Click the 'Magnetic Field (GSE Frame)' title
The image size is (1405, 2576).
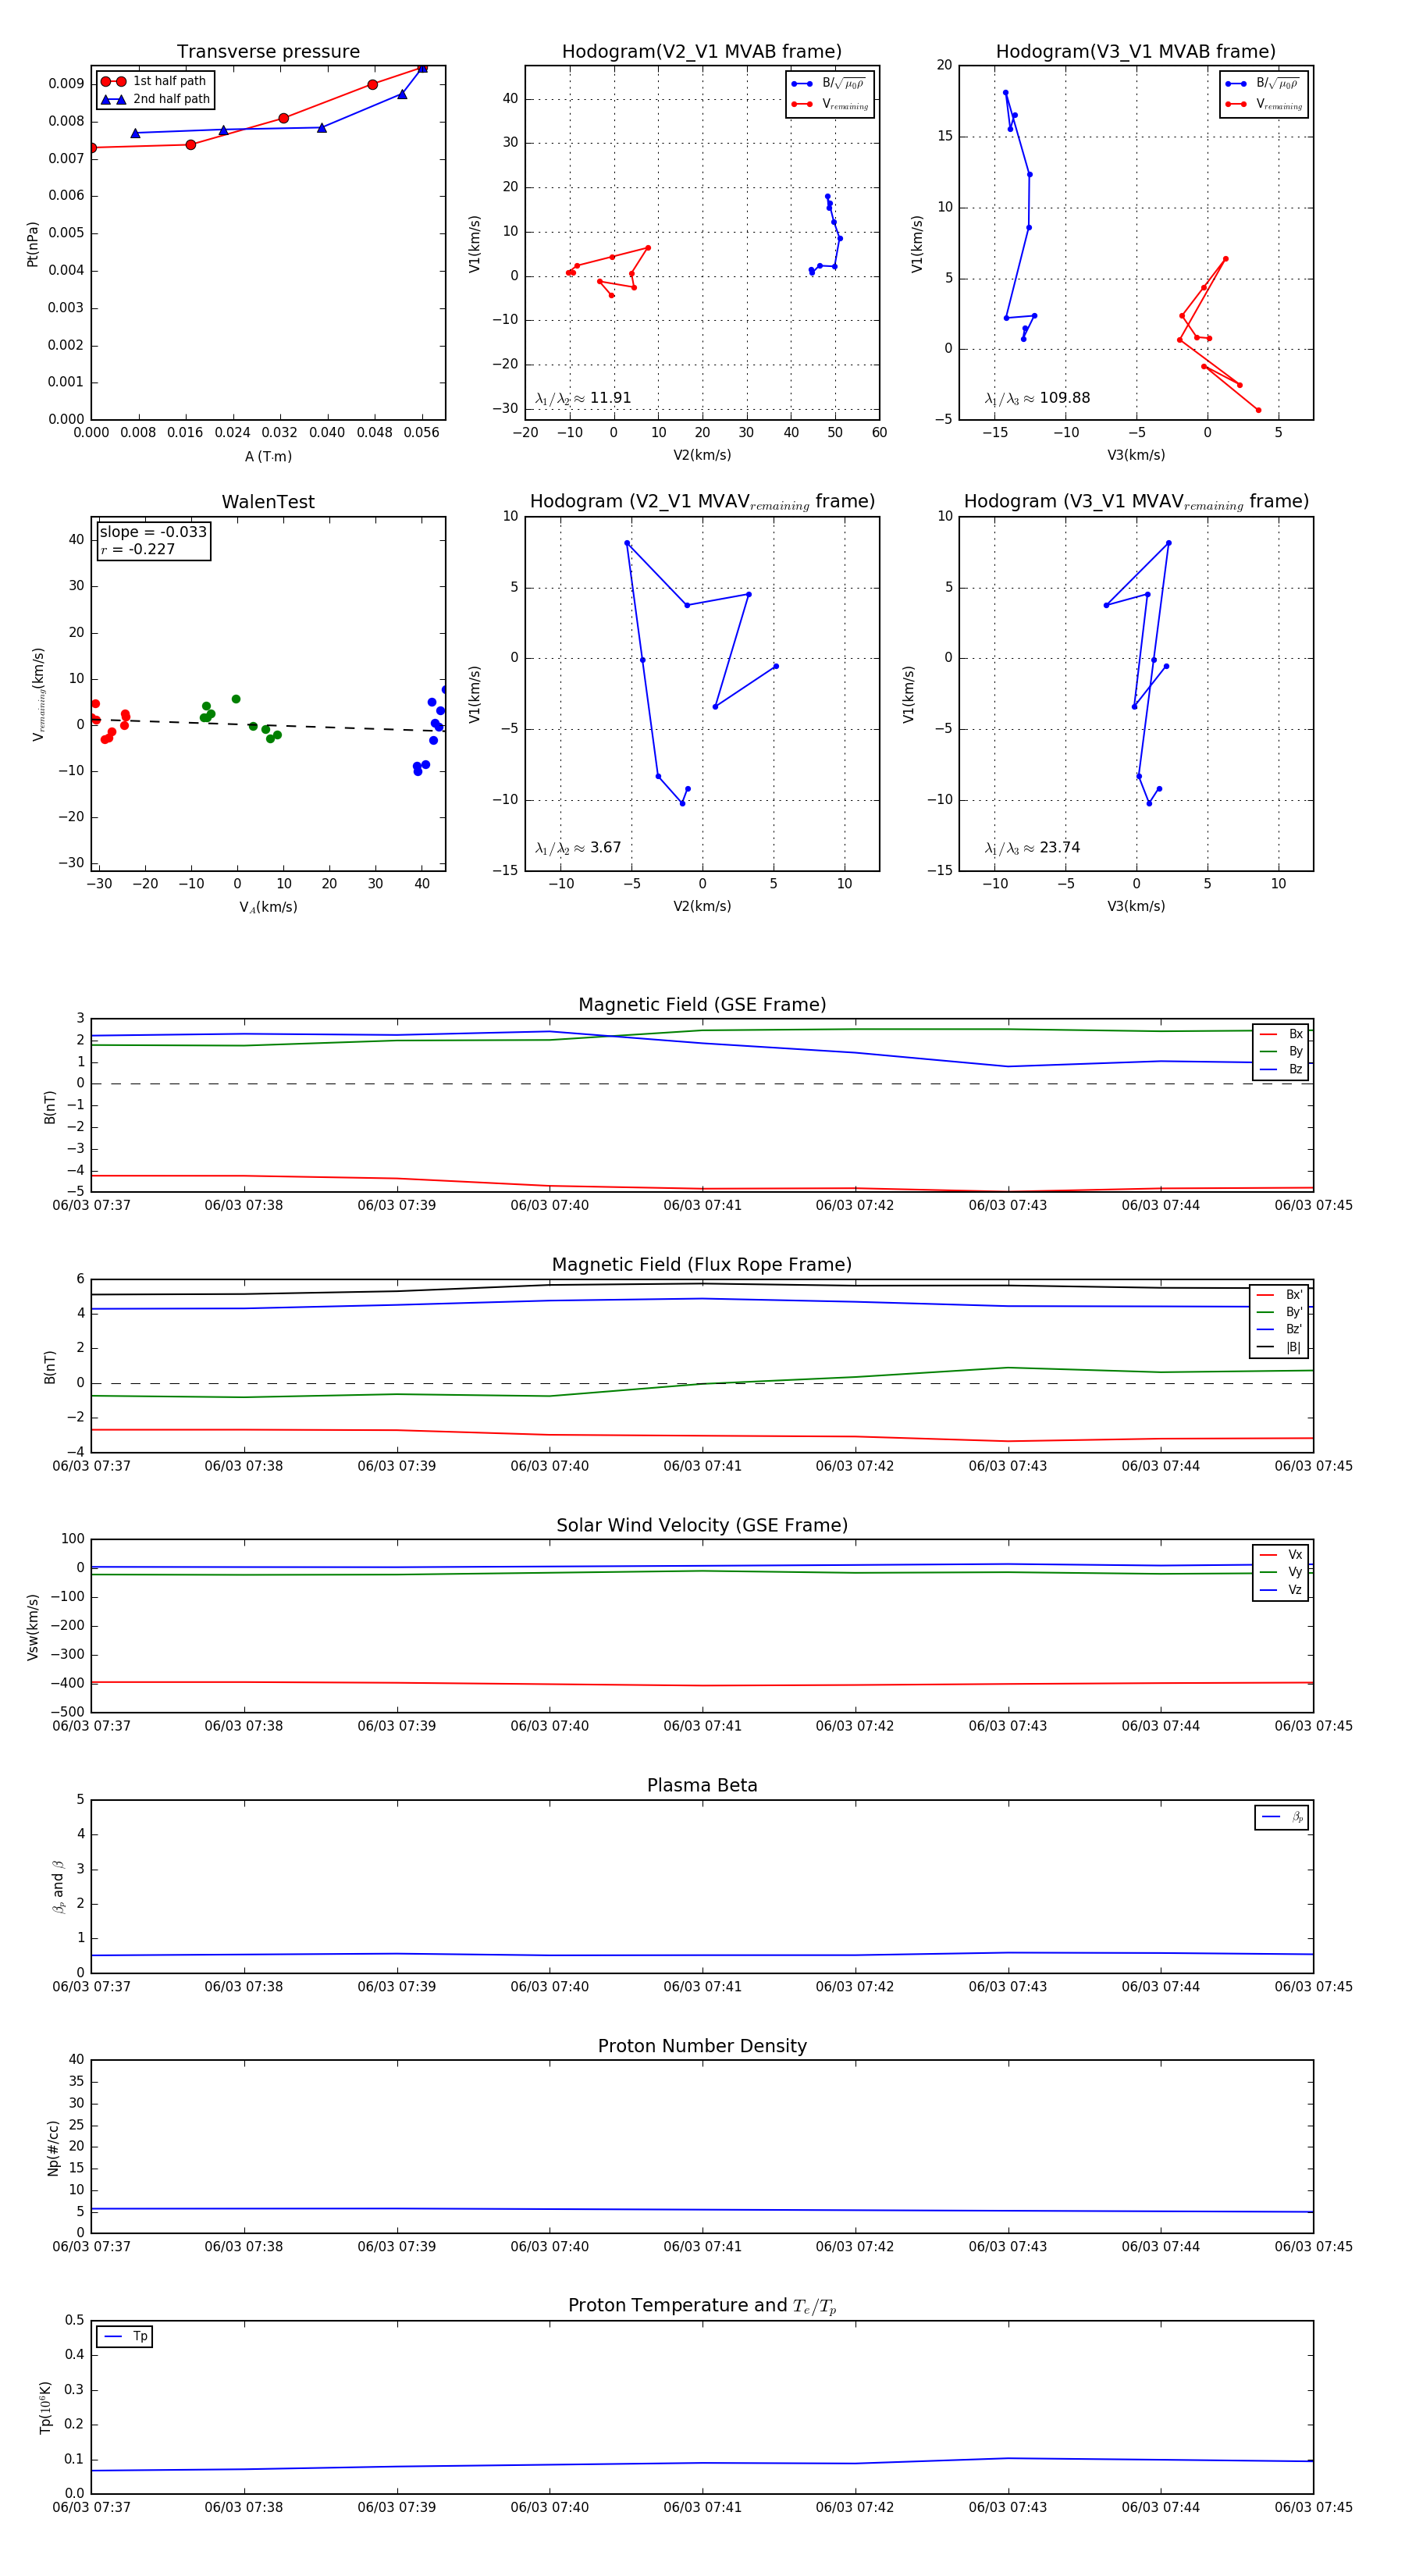[x=702, y=1005]
